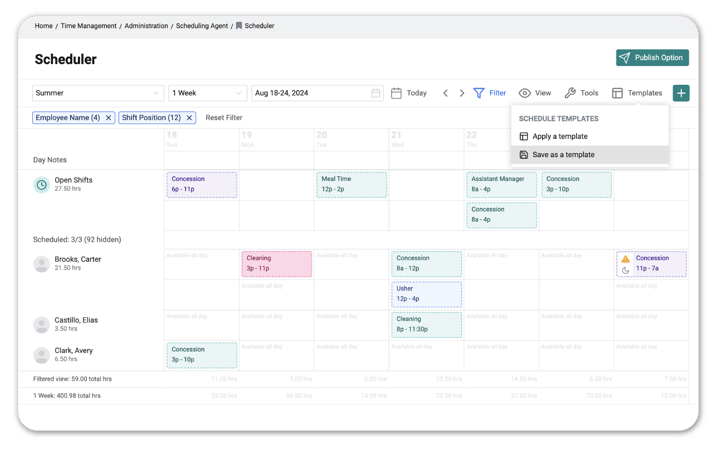This screenshot has height=462, width=726.
Task: Click 'Scheduled: 3/3 (92 hidden)' text
Action: (77, 240)
